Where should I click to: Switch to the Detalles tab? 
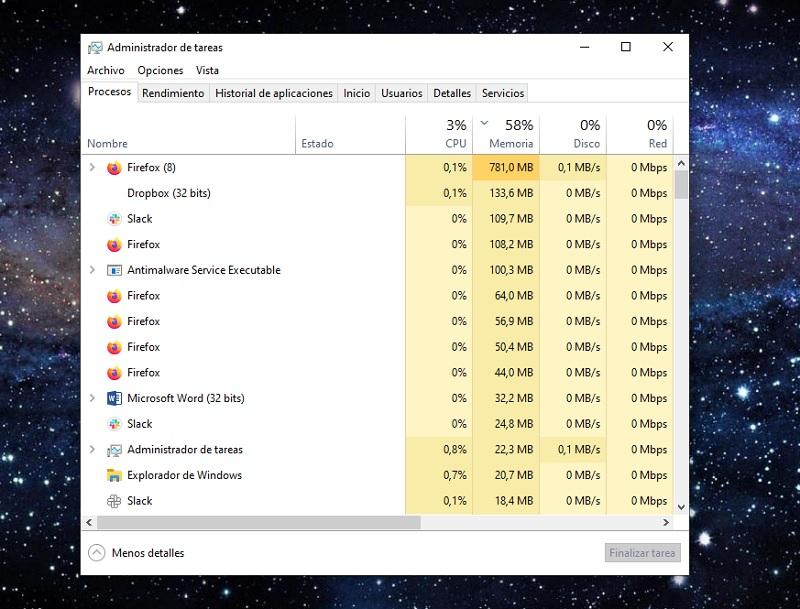pyautogui.click(x=452, y=93)
